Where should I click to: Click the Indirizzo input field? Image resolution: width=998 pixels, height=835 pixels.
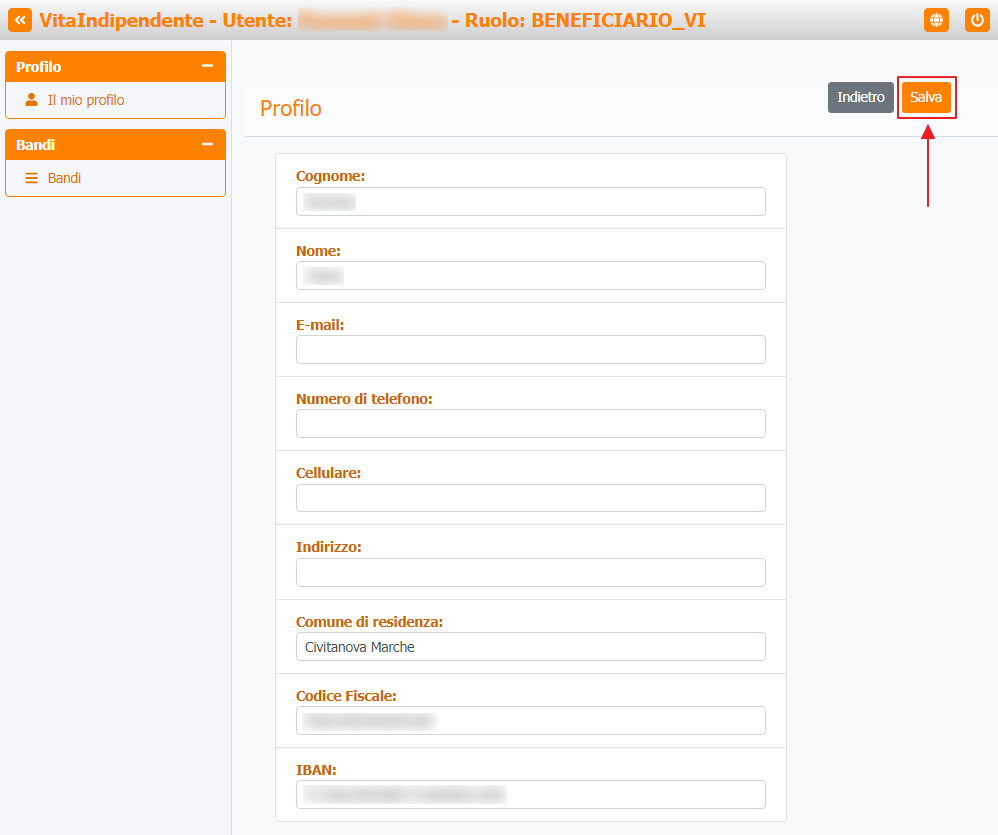(531, 572)
